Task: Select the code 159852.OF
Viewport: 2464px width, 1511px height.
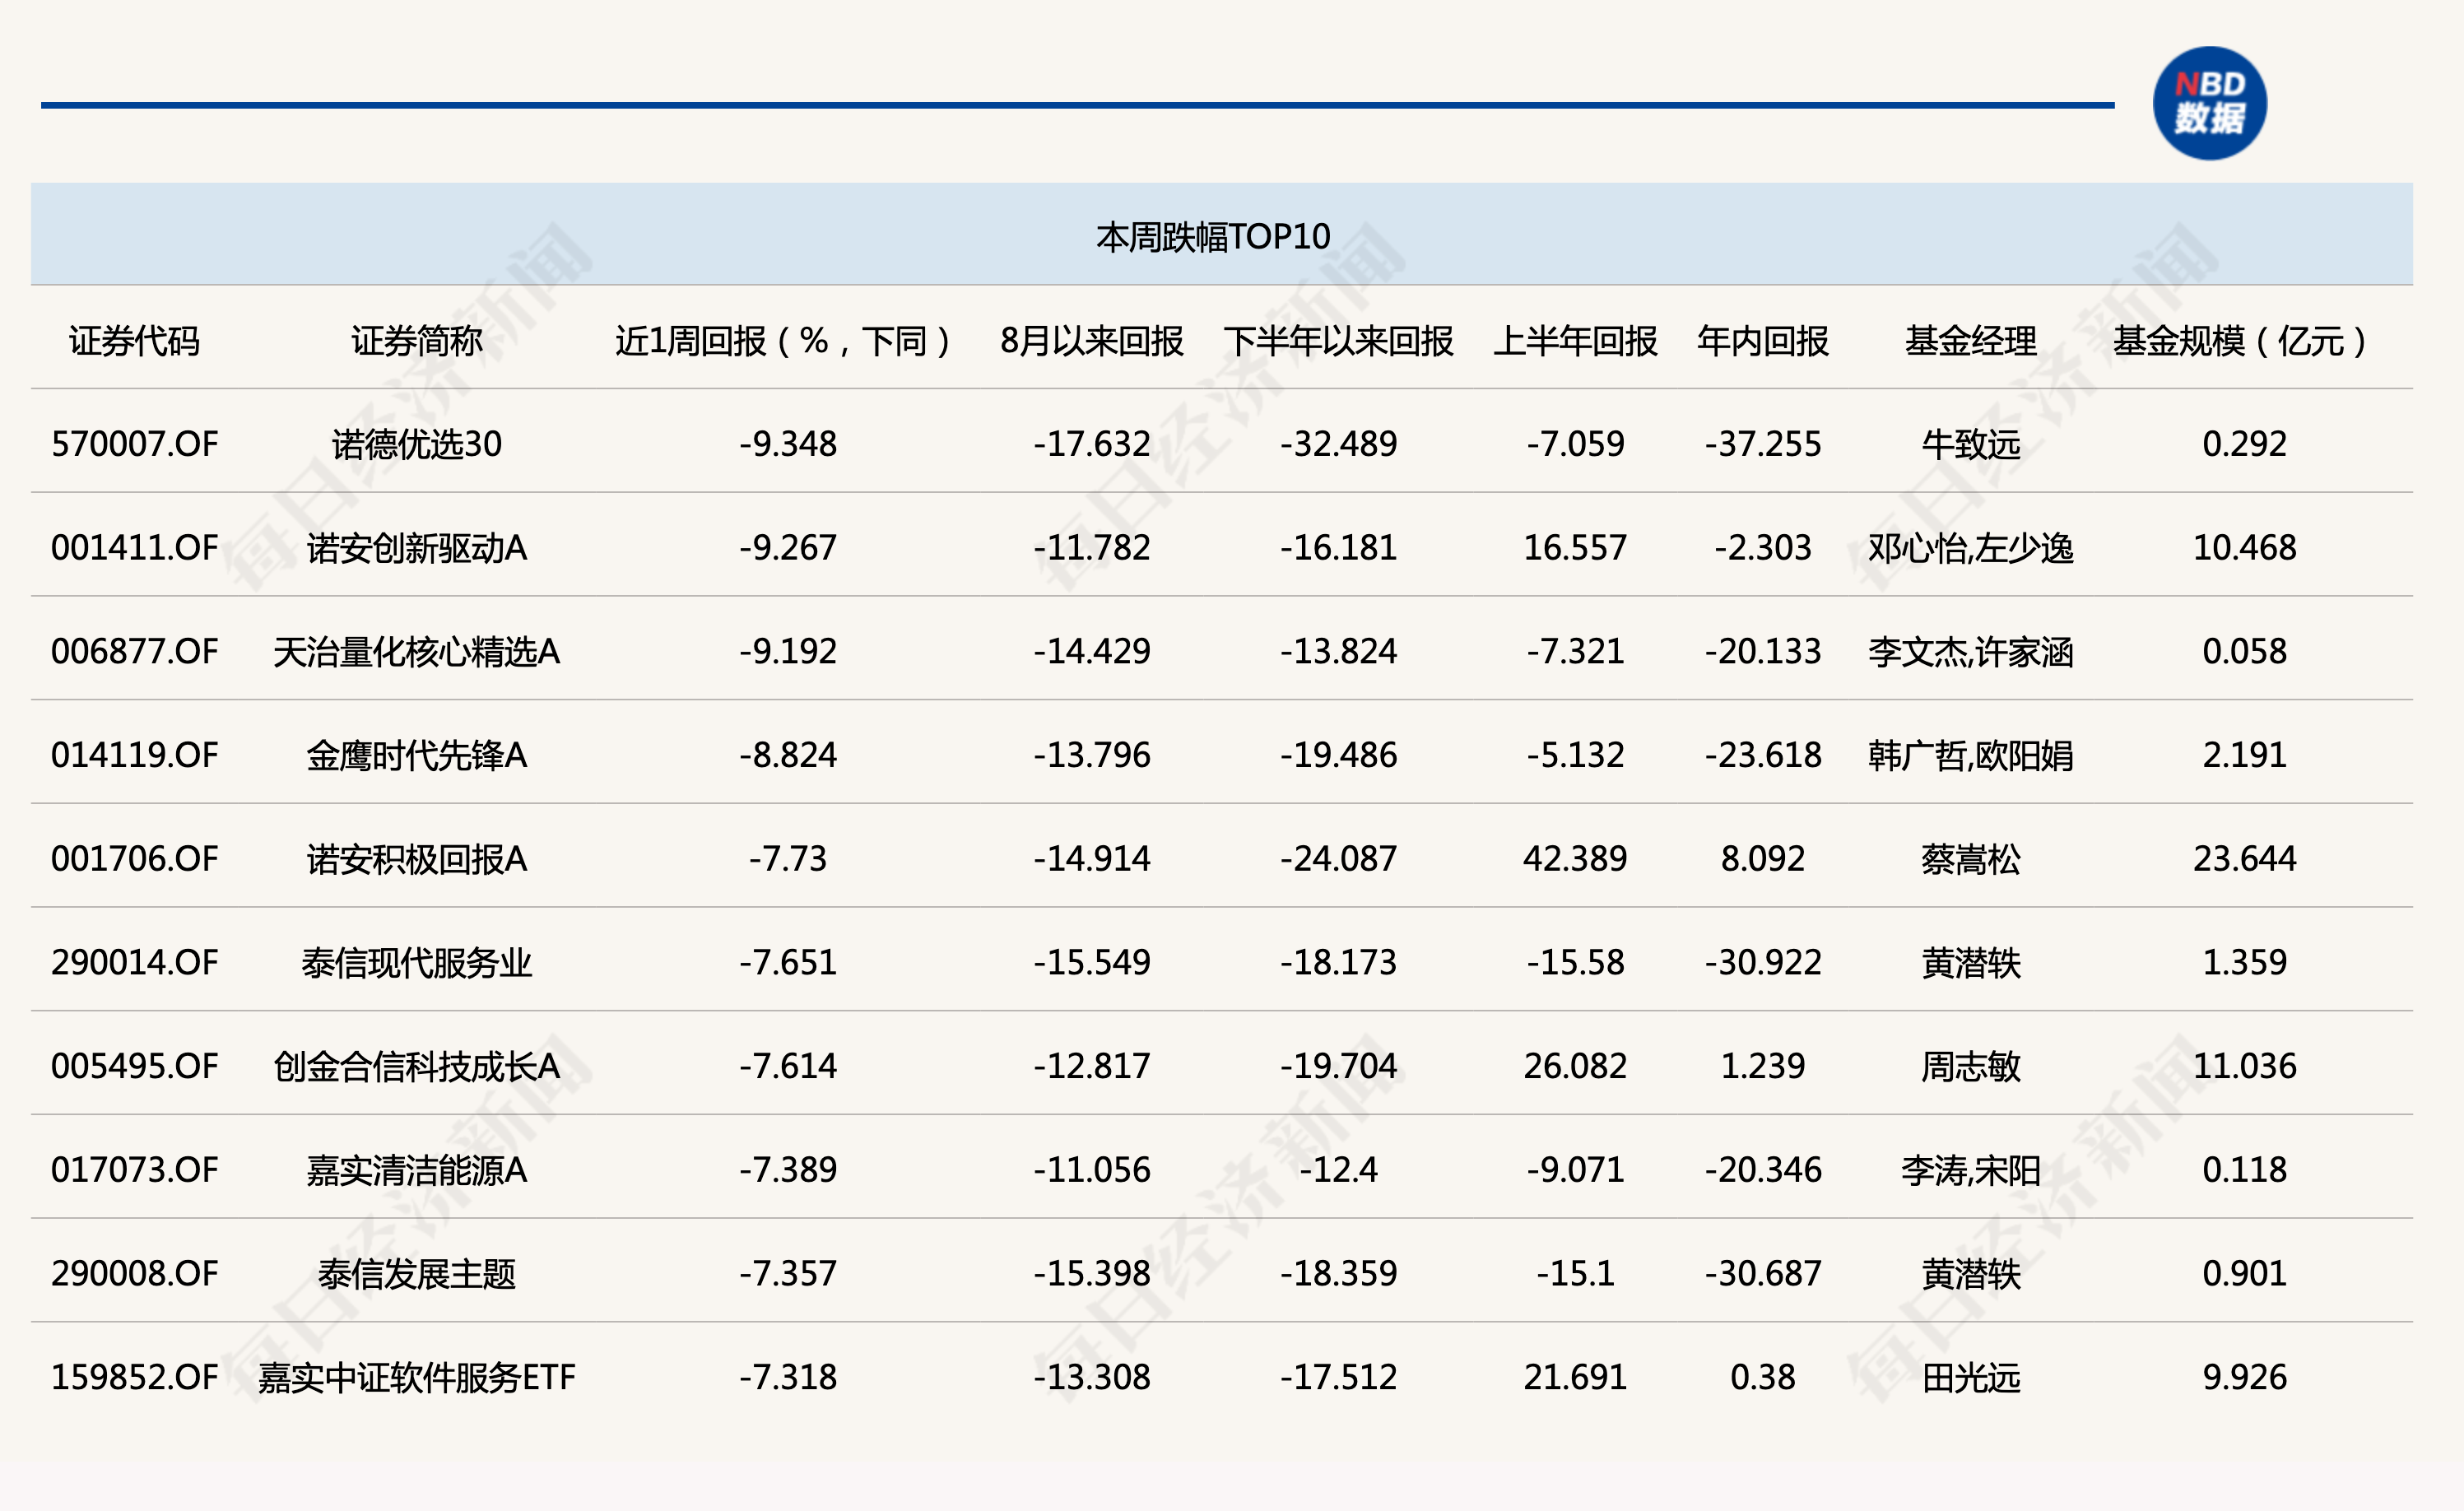Action: coord(134,1377)
